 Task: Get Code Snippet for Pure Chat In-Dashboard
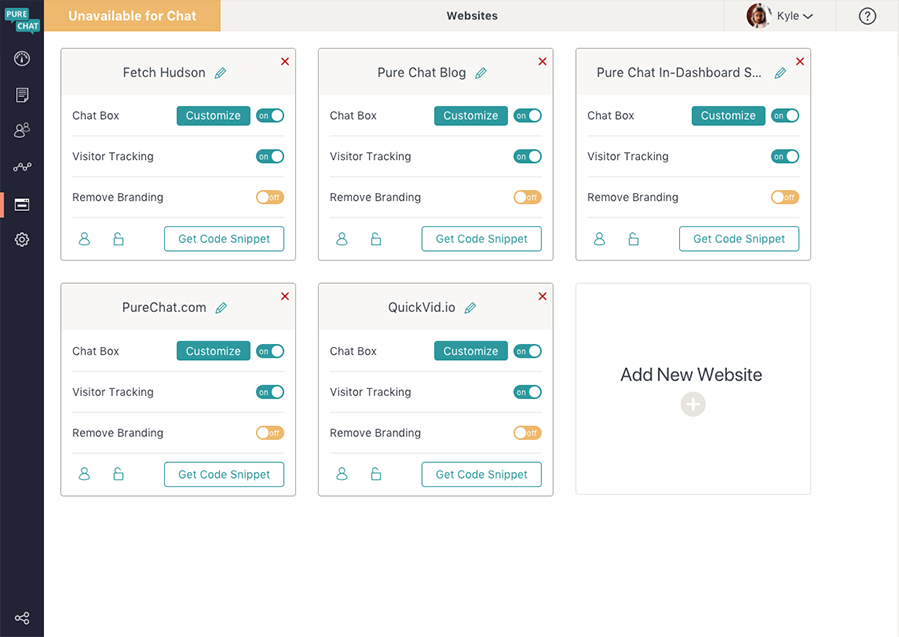coord(739,239)
